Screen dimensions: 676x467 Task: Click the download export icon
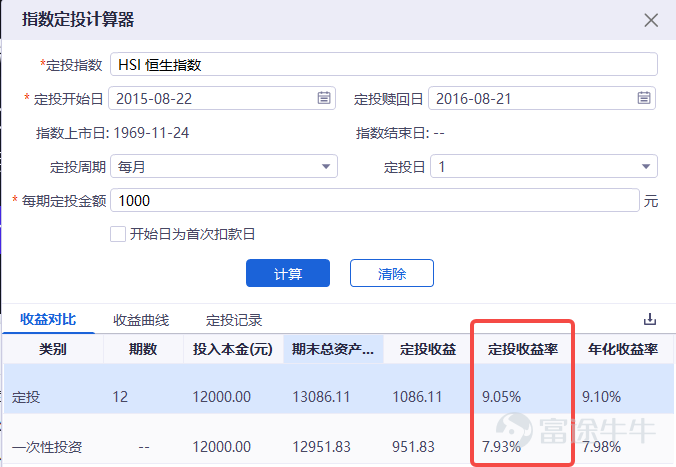point(650,319)
